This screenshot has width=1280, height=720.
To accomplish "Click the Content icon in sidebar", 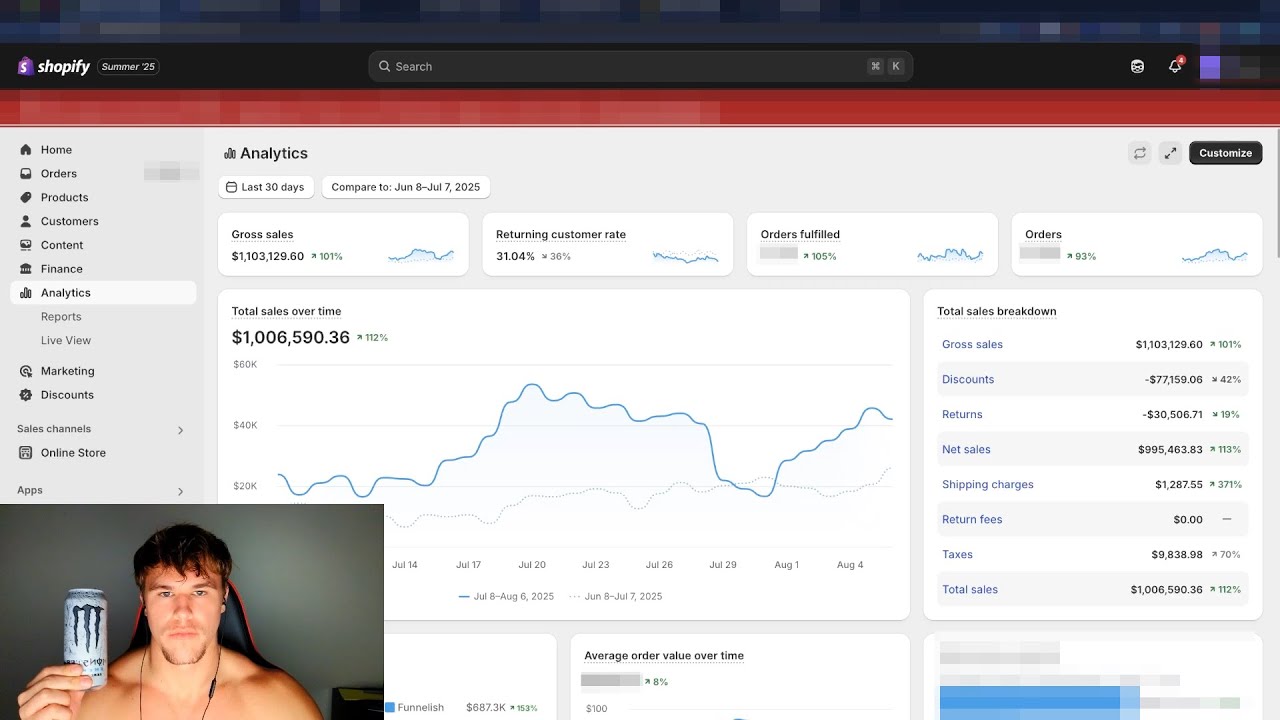I will [x=26, y=245].
